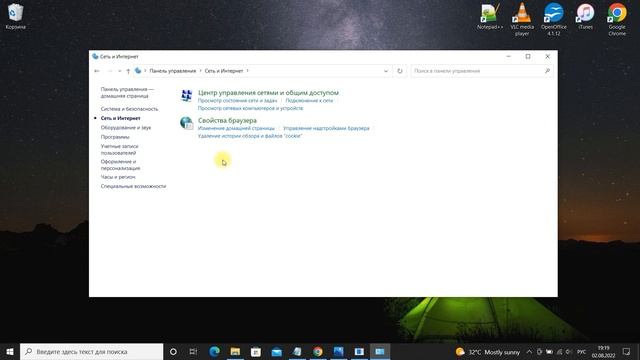Expand the chevron after Сеть и Интернет breadcrumb
Image resolution: width=640 pixels, height=360 pixels.
point(247,71)
